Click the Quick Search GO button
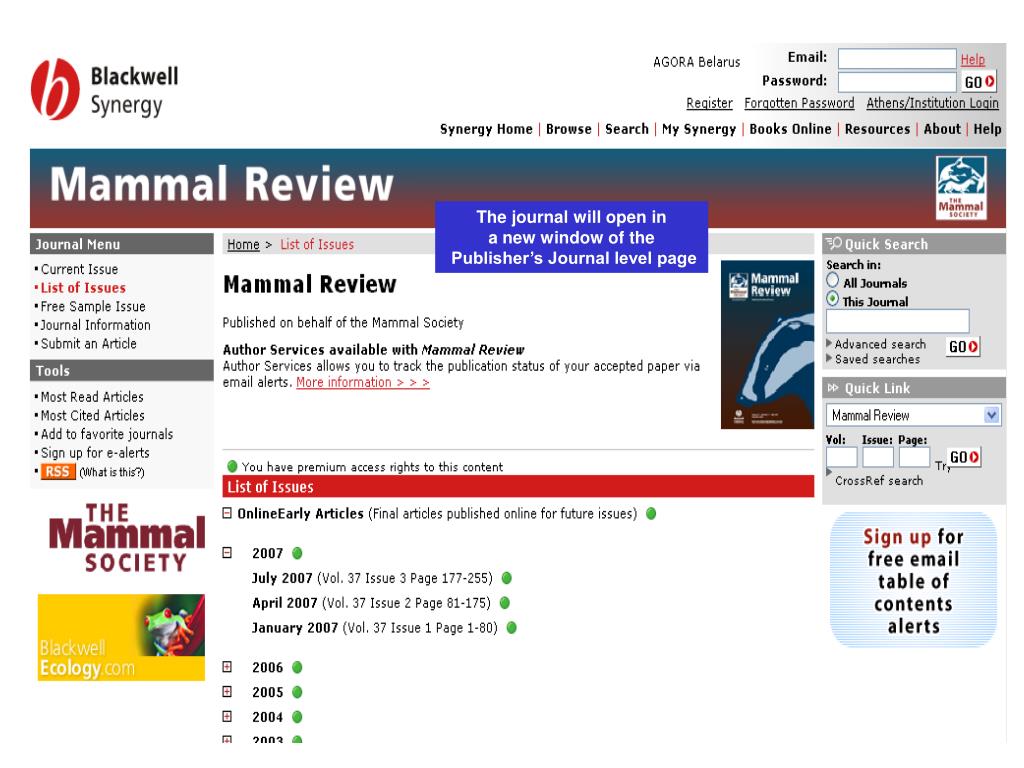This screenshot has height=768, width=1024. [963, 347]
